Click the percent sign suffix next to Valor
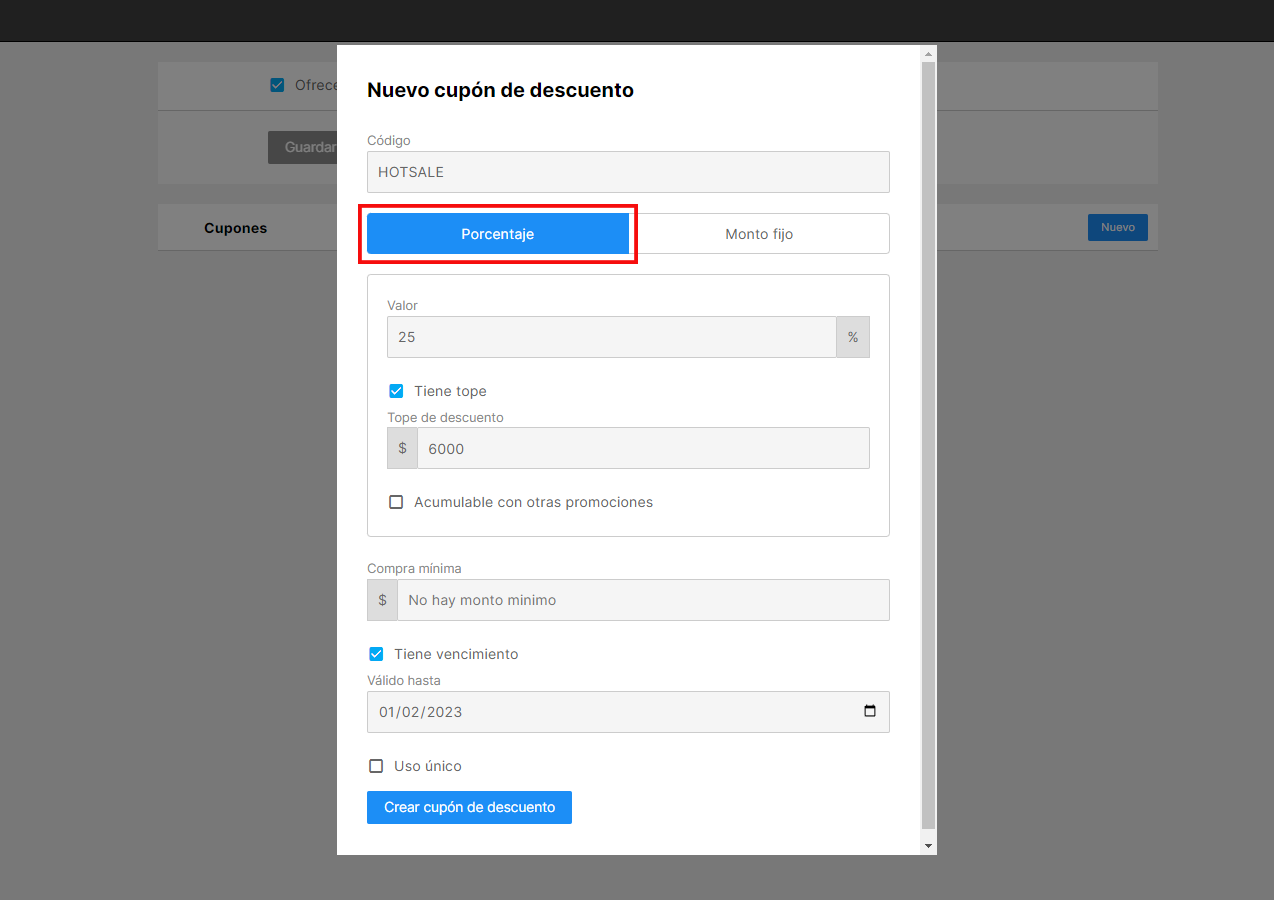1274x900 pixels. pyautogui.click(x=853, y=337)
